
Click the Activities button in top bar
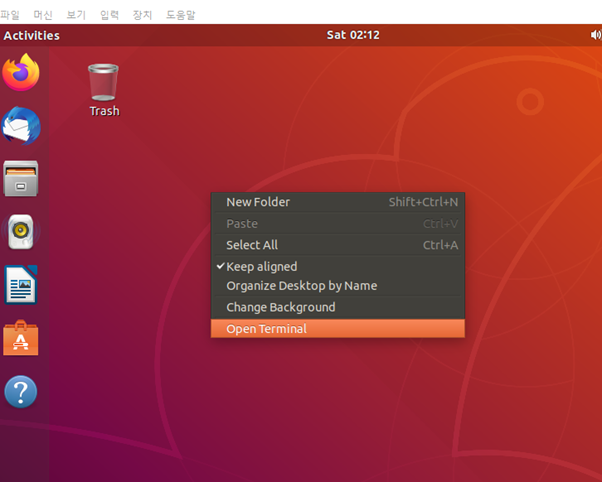click(x=31, y=35)
